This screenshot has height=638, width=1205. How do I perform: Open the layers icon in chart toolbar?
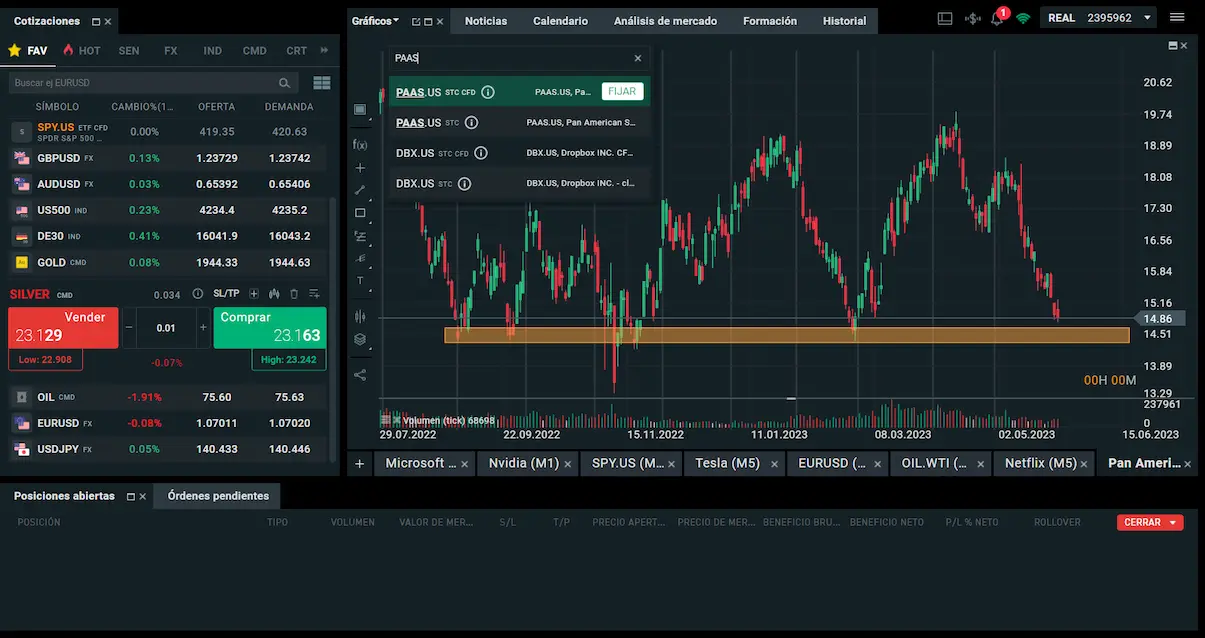360,339
